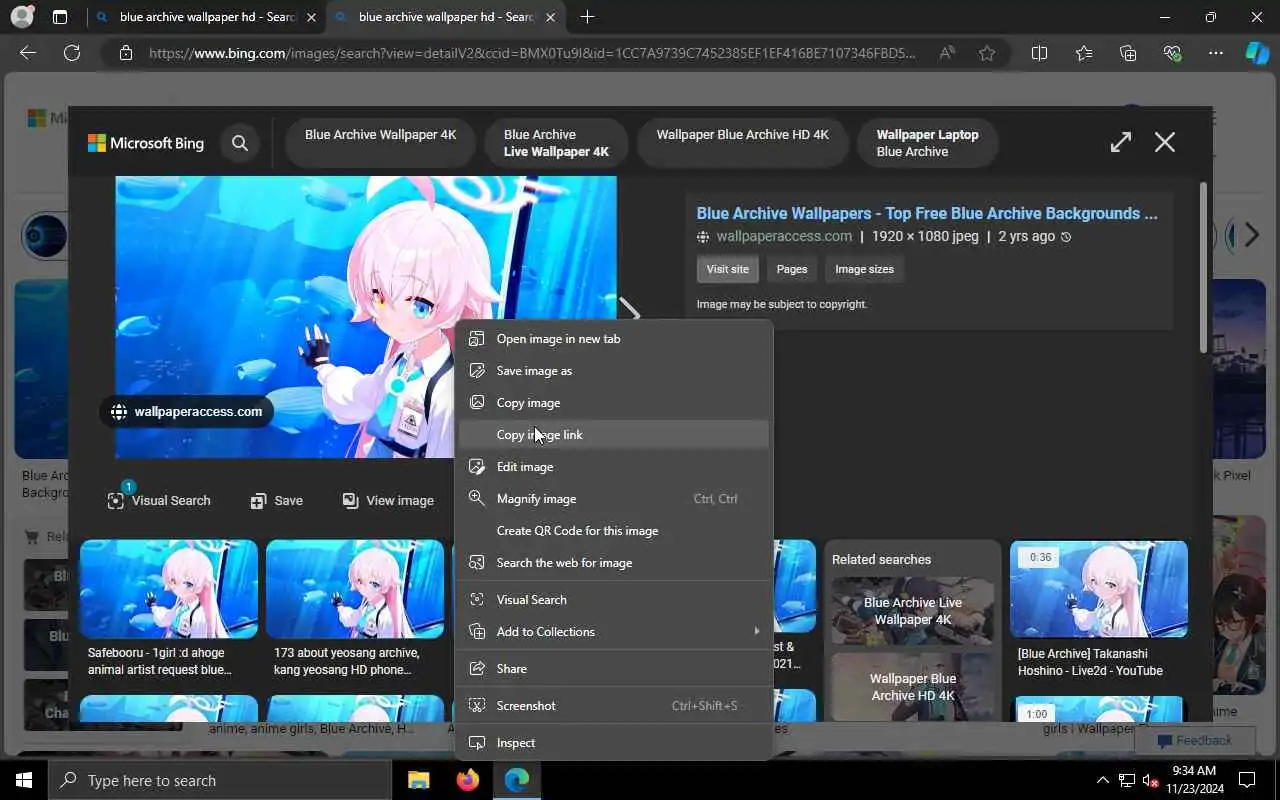Open tab actions menu icon

click(60, 17)
